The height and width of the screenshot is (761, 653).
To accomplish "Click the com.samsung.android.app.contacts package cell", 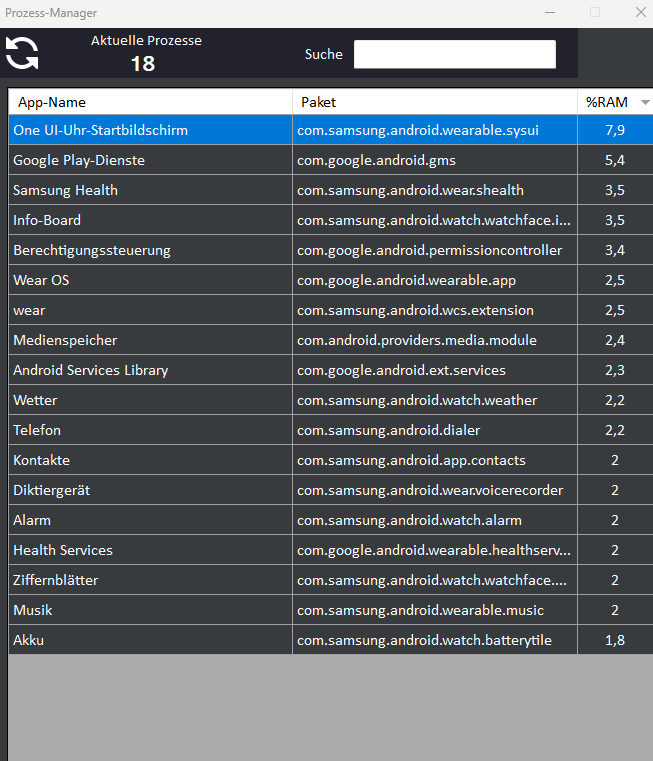I will click(x=411, y=460).
